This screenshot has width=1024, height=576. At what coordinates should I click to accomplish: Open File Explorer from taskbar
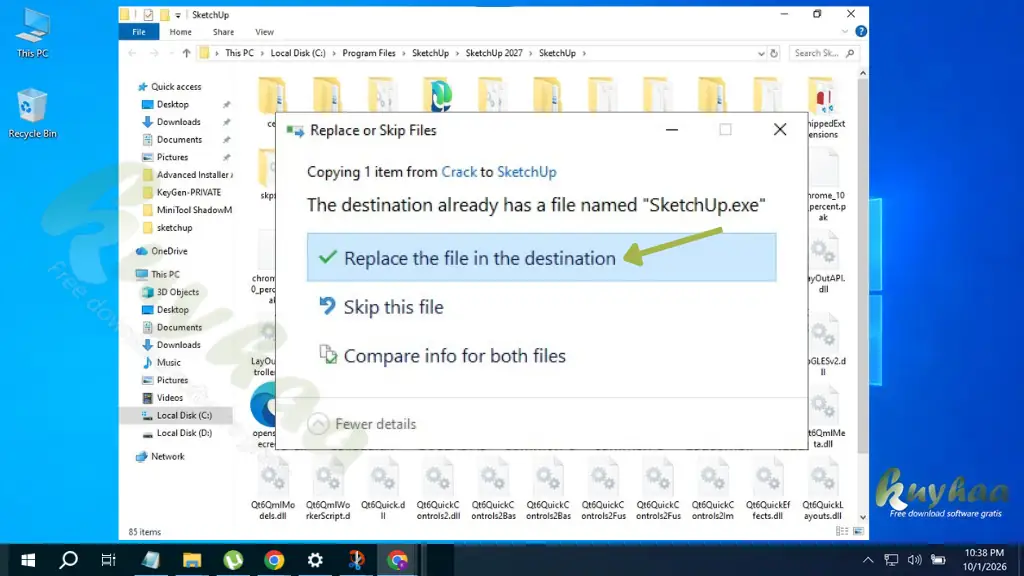(192, 560)
